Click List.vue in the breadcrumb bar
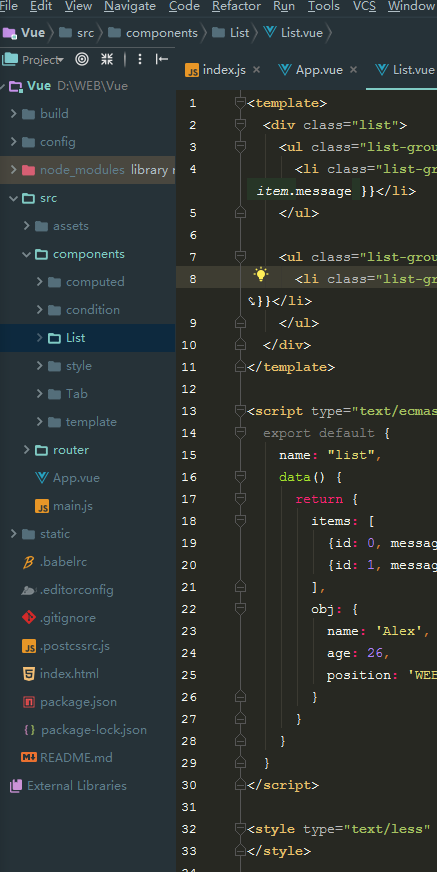437x872 pixels. (294, 33)
